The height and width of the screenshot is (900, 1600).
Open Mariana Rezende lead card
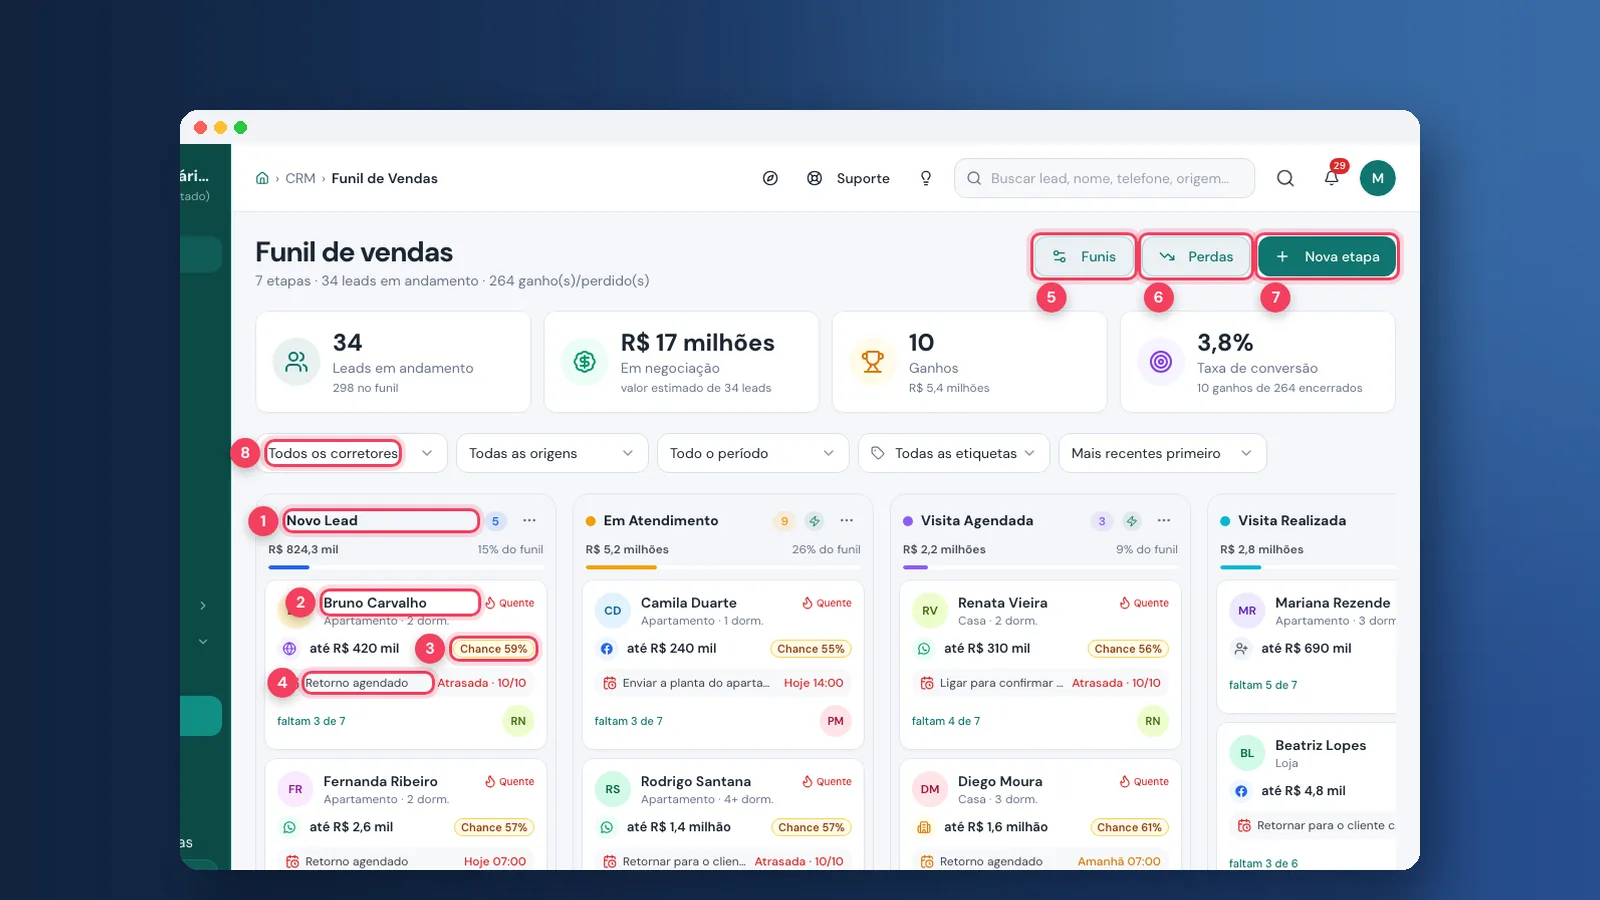1307,647
